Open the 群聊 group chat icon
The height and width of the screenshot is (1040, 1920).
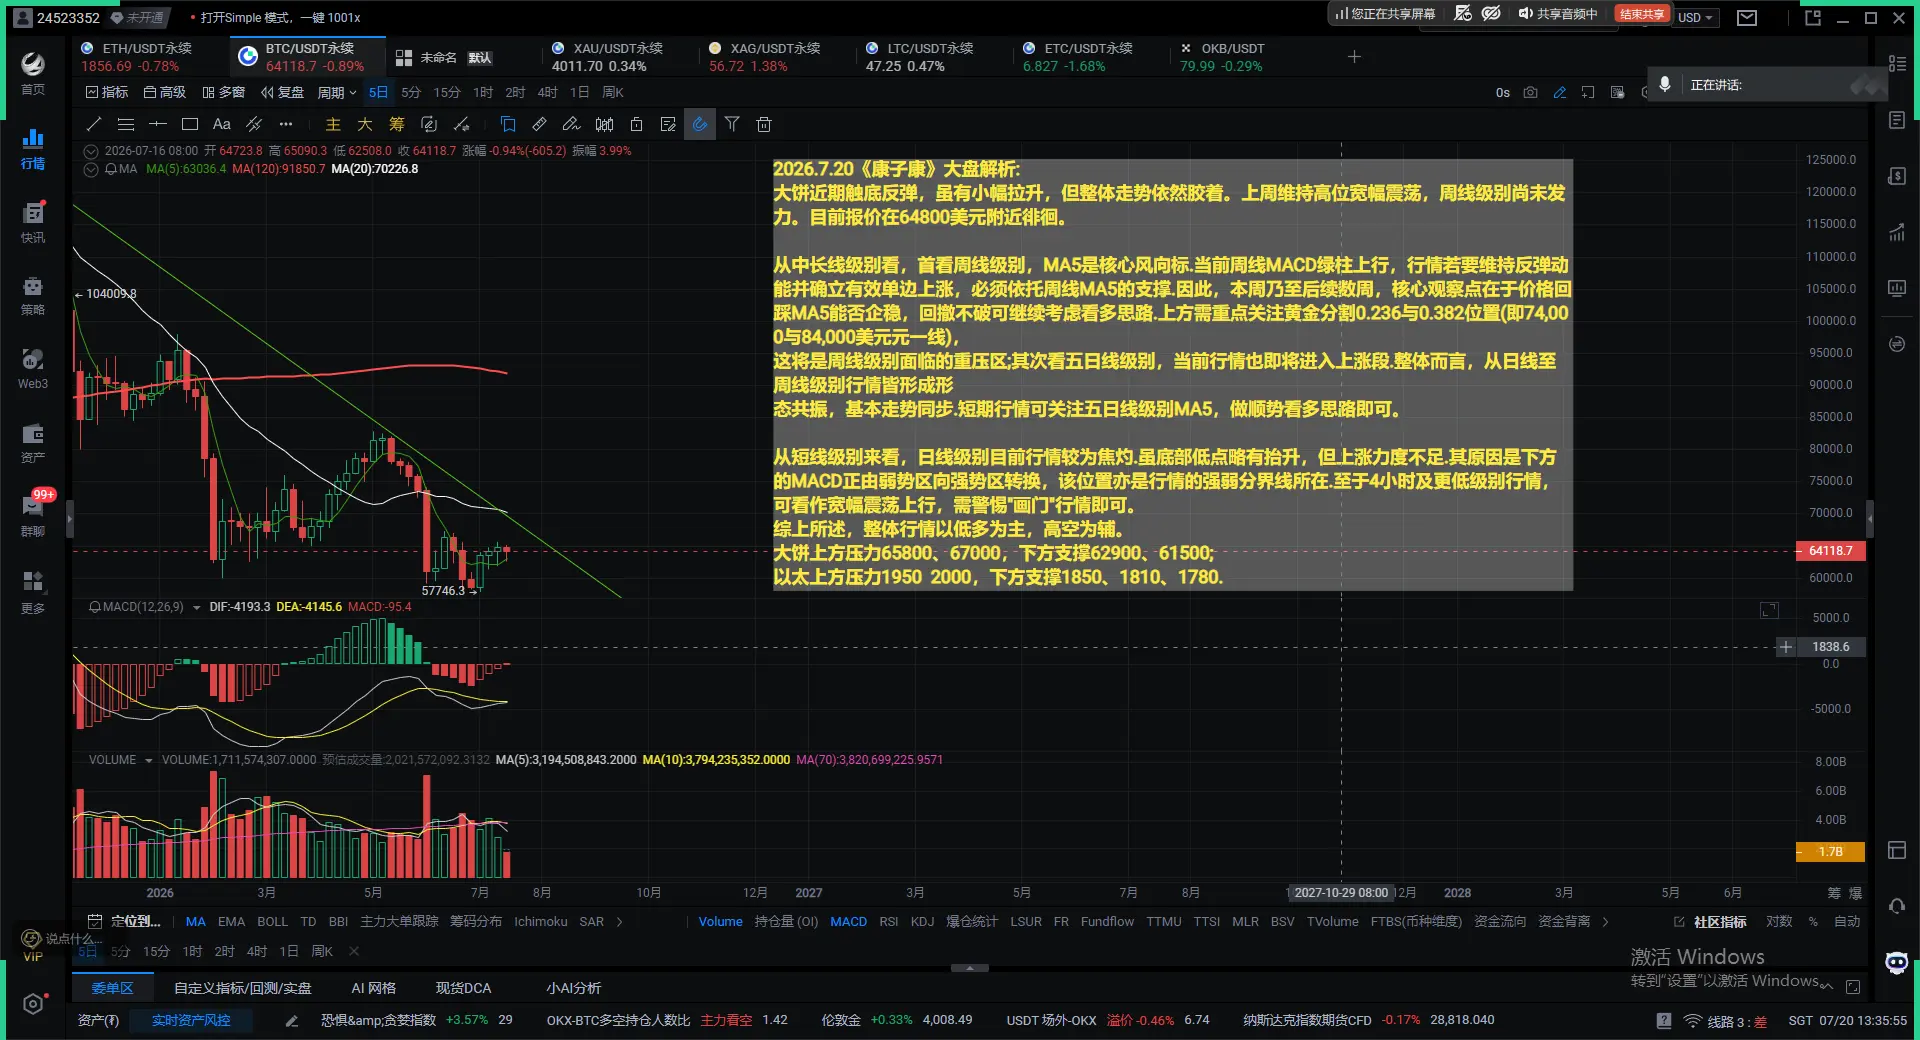[33, 516]
